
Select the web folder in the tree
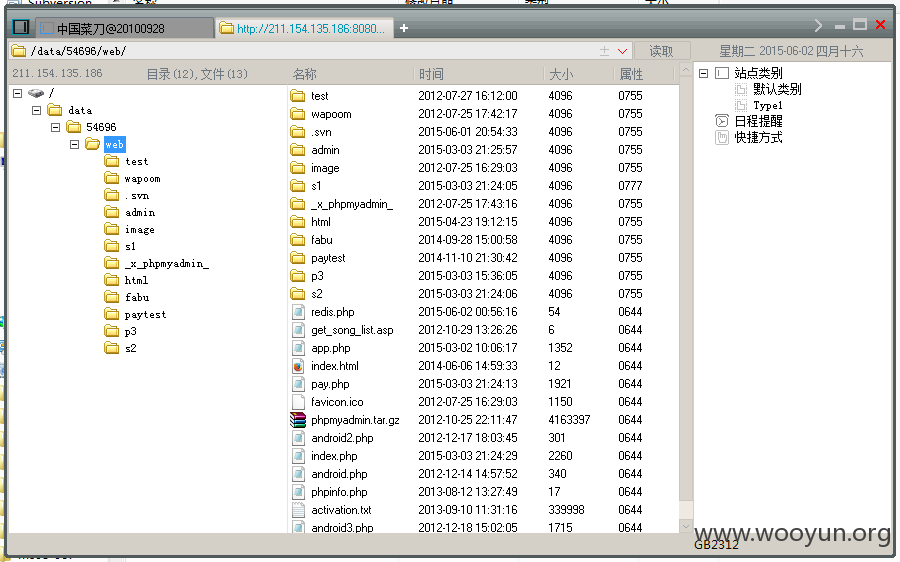(x=114, y=144)
